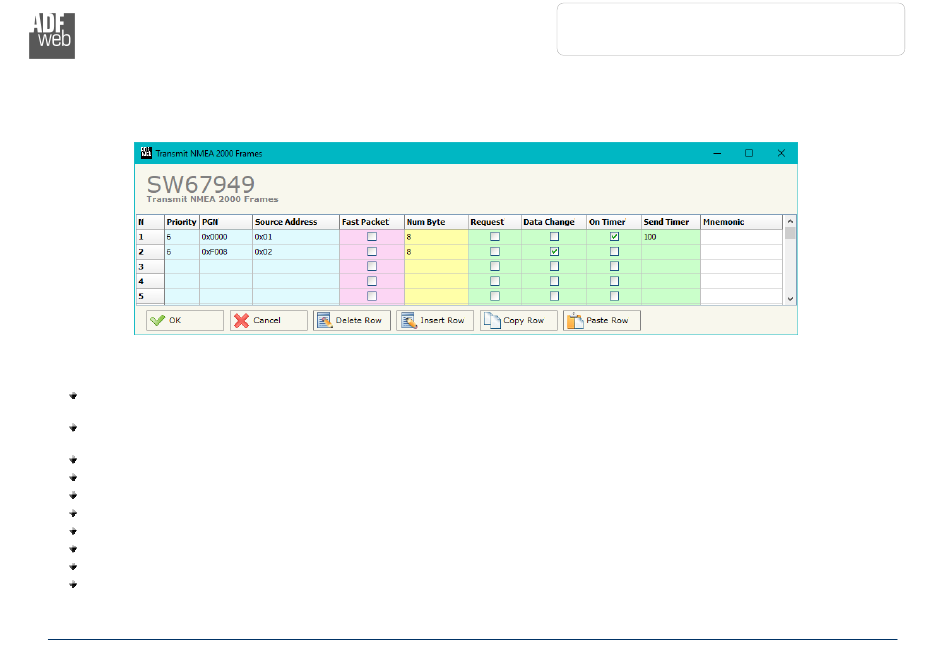This screenshot has width=950, height=659.
Task: Click the vertical scrollbar thumb
Action: coord(790,234)
